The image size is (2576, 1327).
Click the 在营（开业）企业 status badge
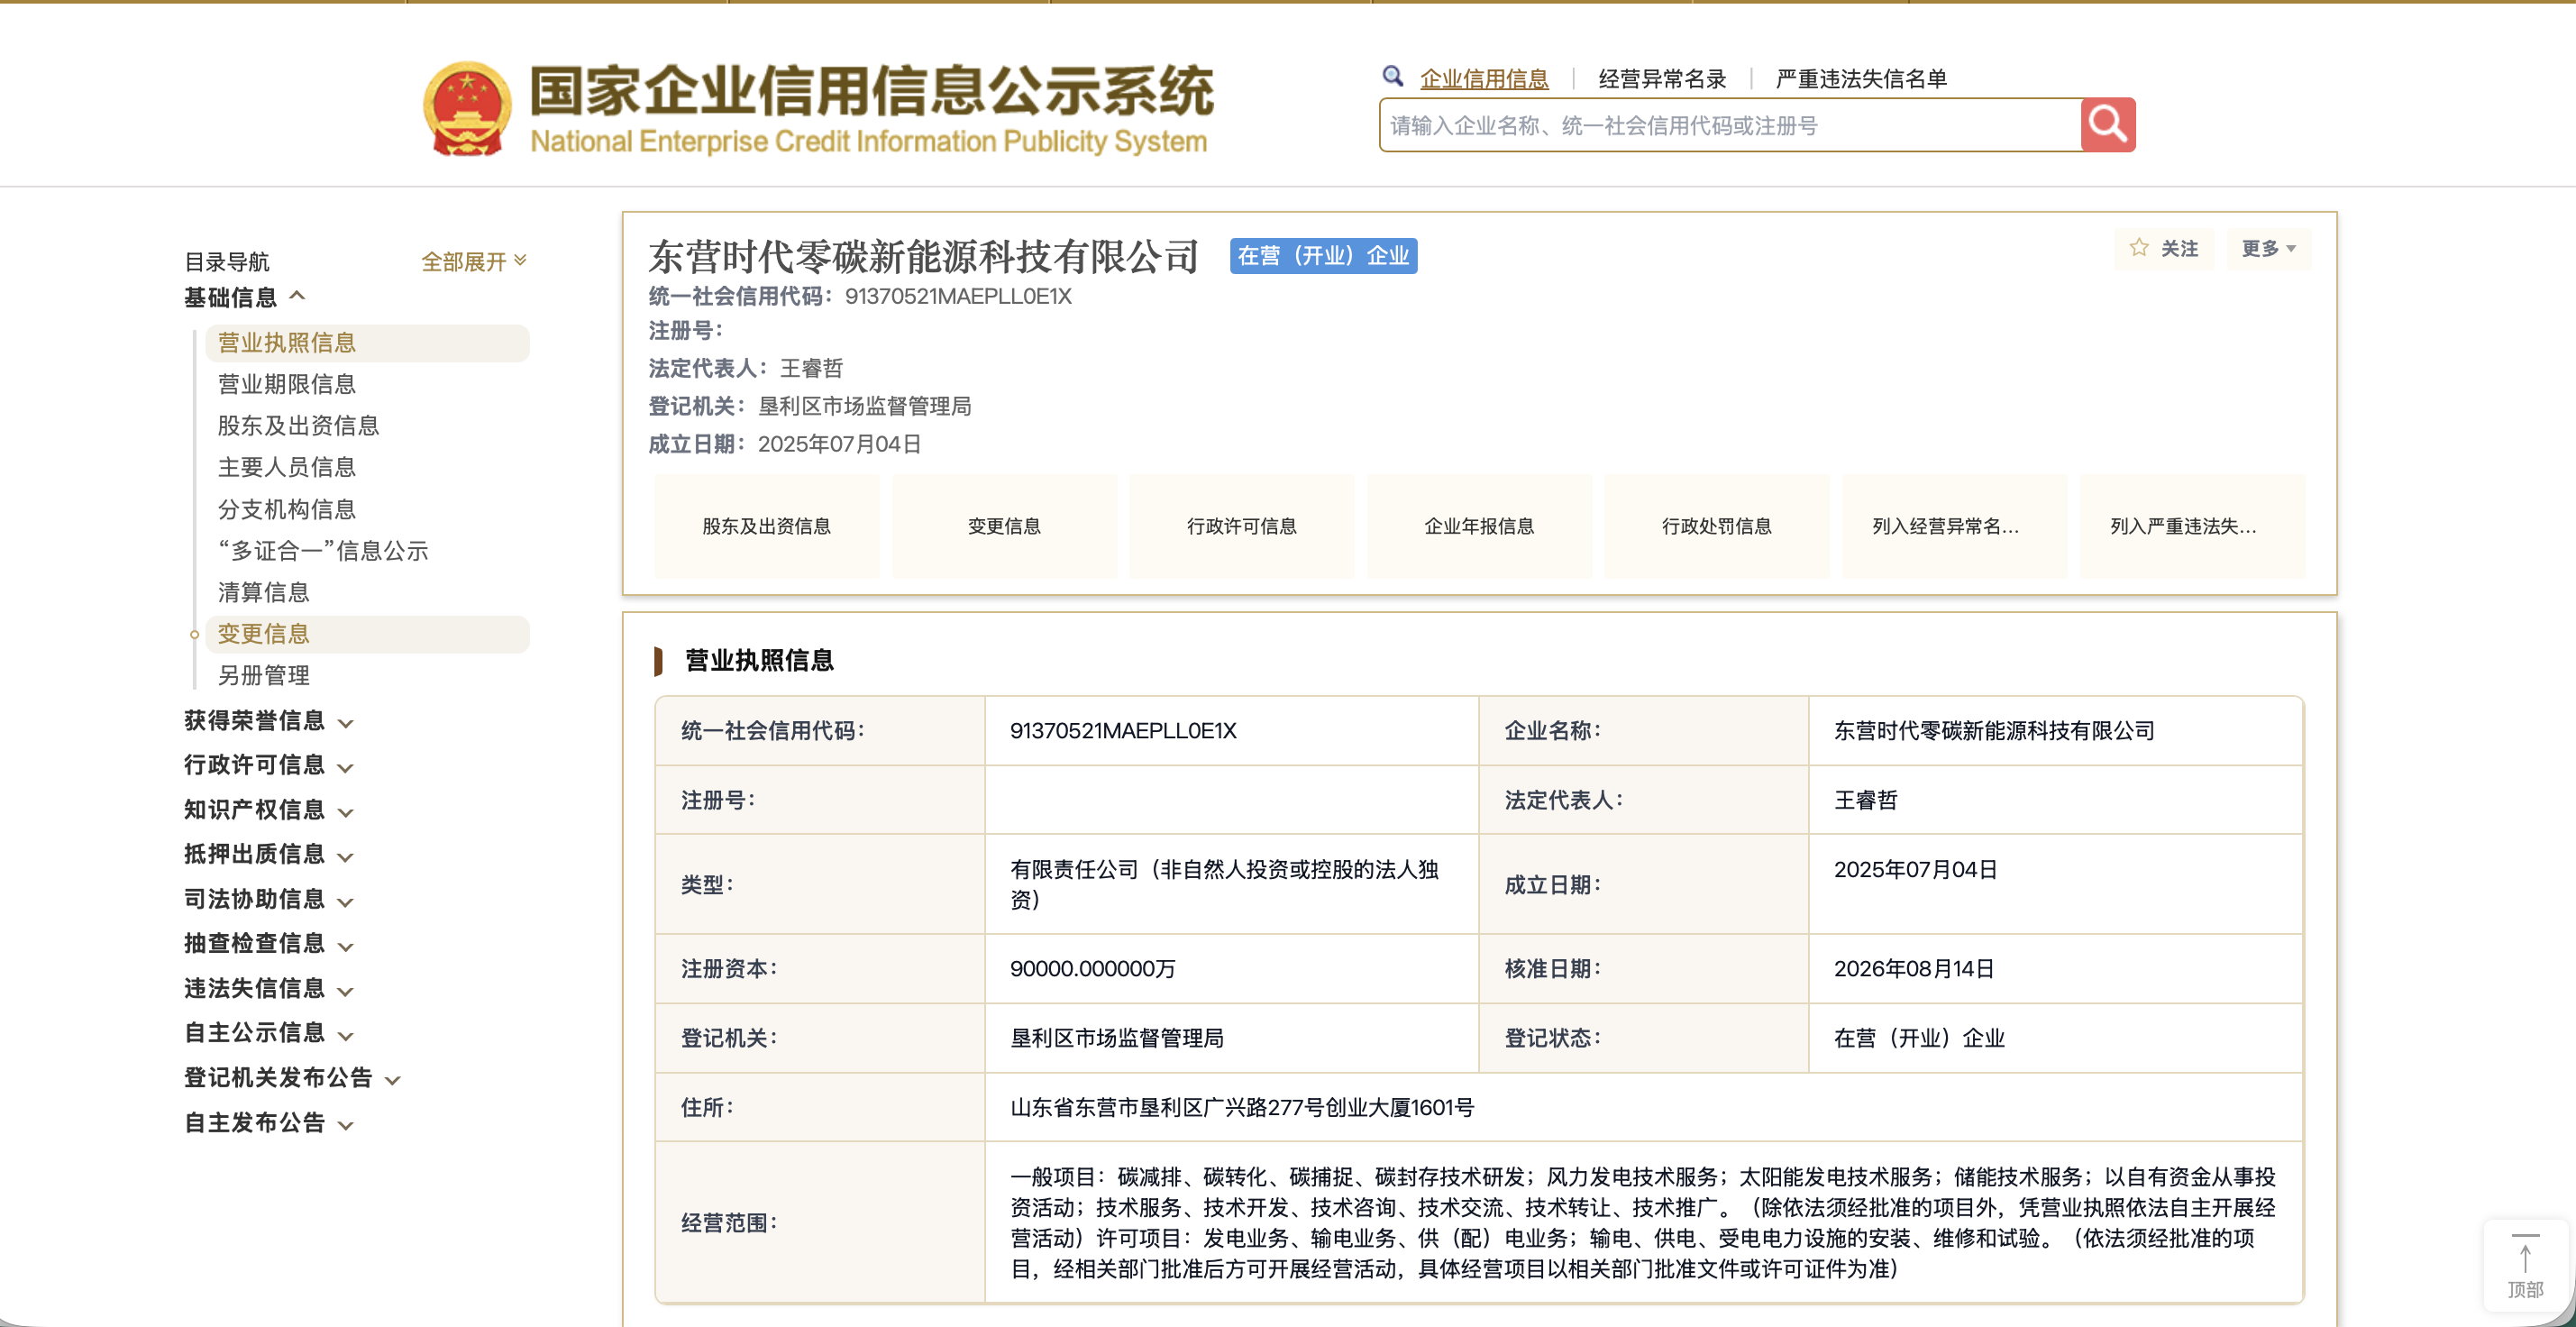point(1323,256)
